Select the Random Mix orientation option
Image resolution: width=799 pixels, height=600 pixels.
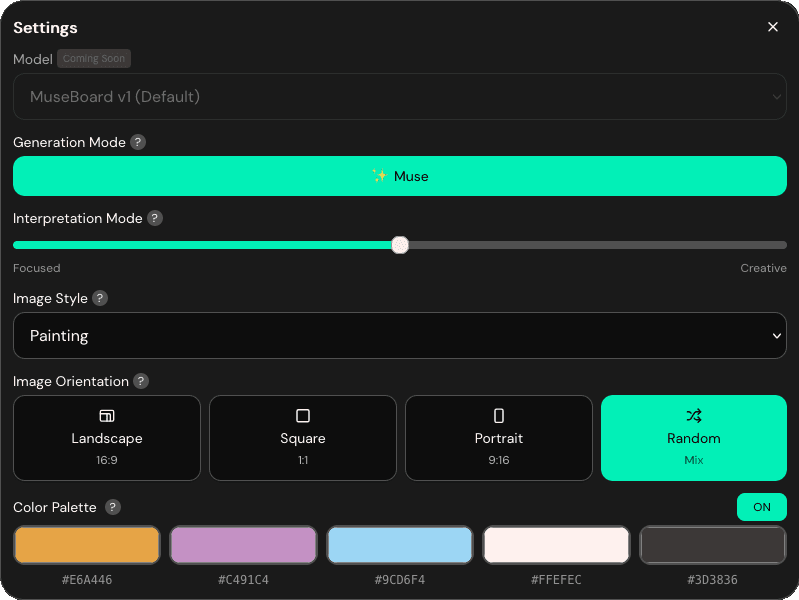pyautogui.click(x=694, y=437)
